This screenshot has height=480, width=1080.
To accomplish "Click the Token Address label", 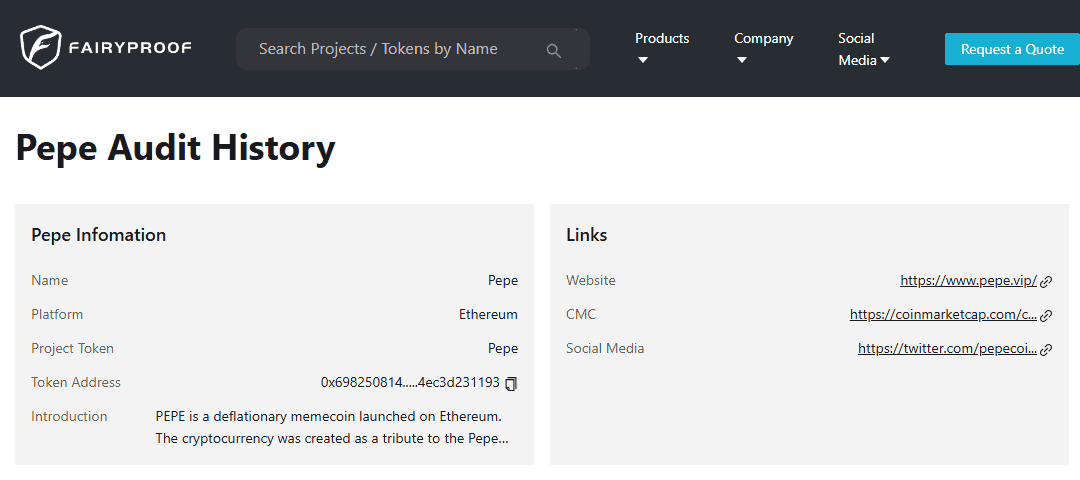I will coord(76,382).
